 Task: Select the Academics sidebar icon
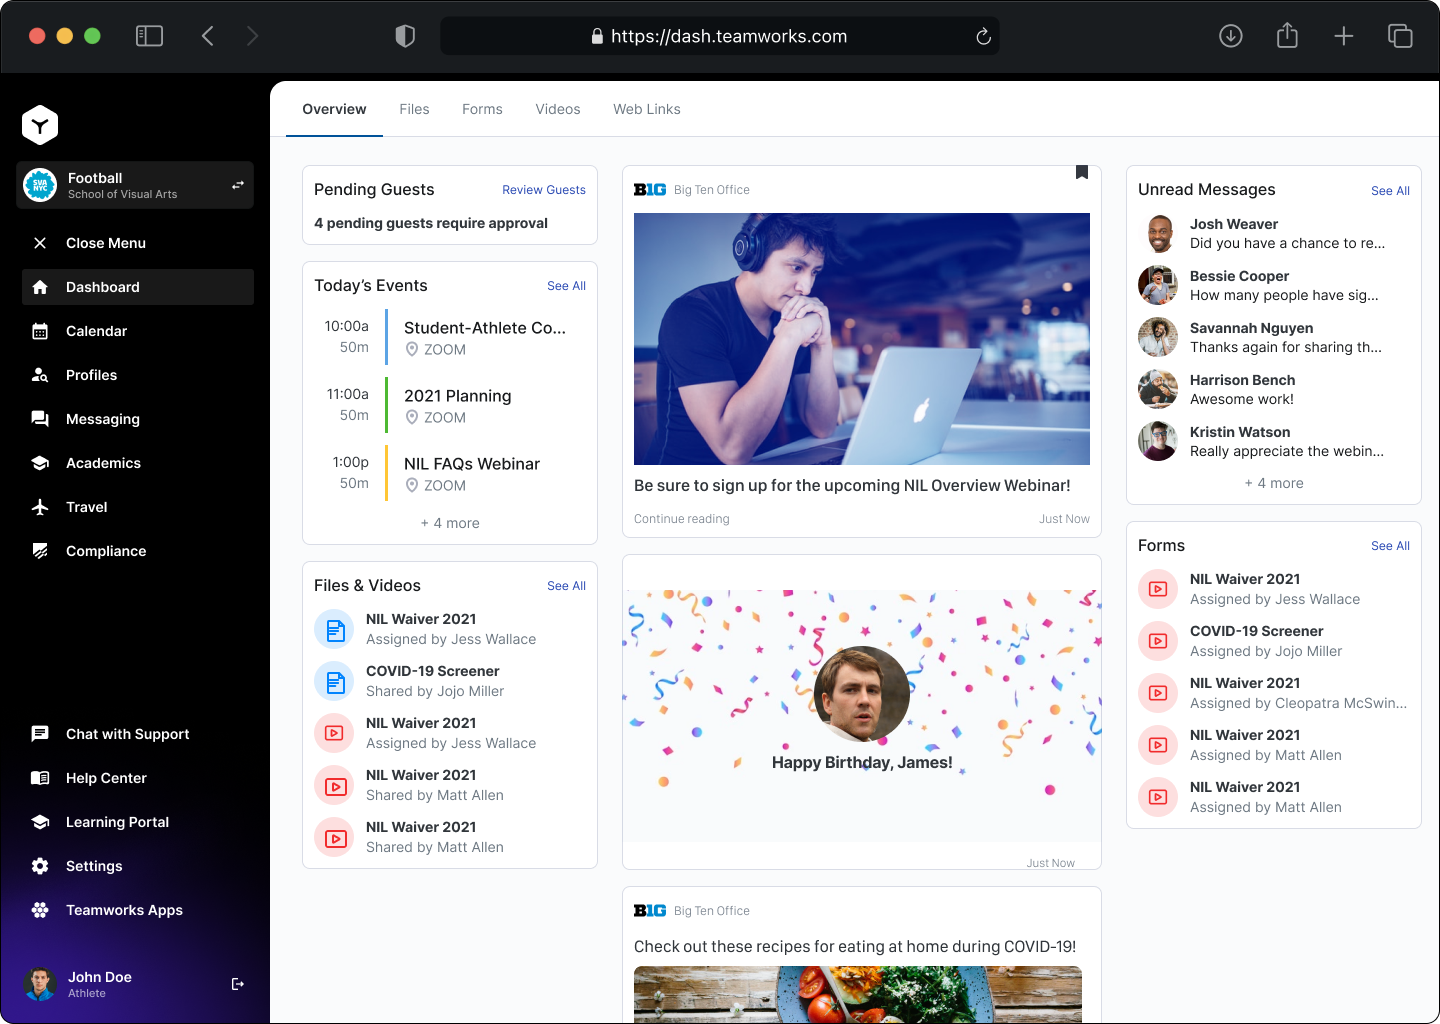point(40,463)
